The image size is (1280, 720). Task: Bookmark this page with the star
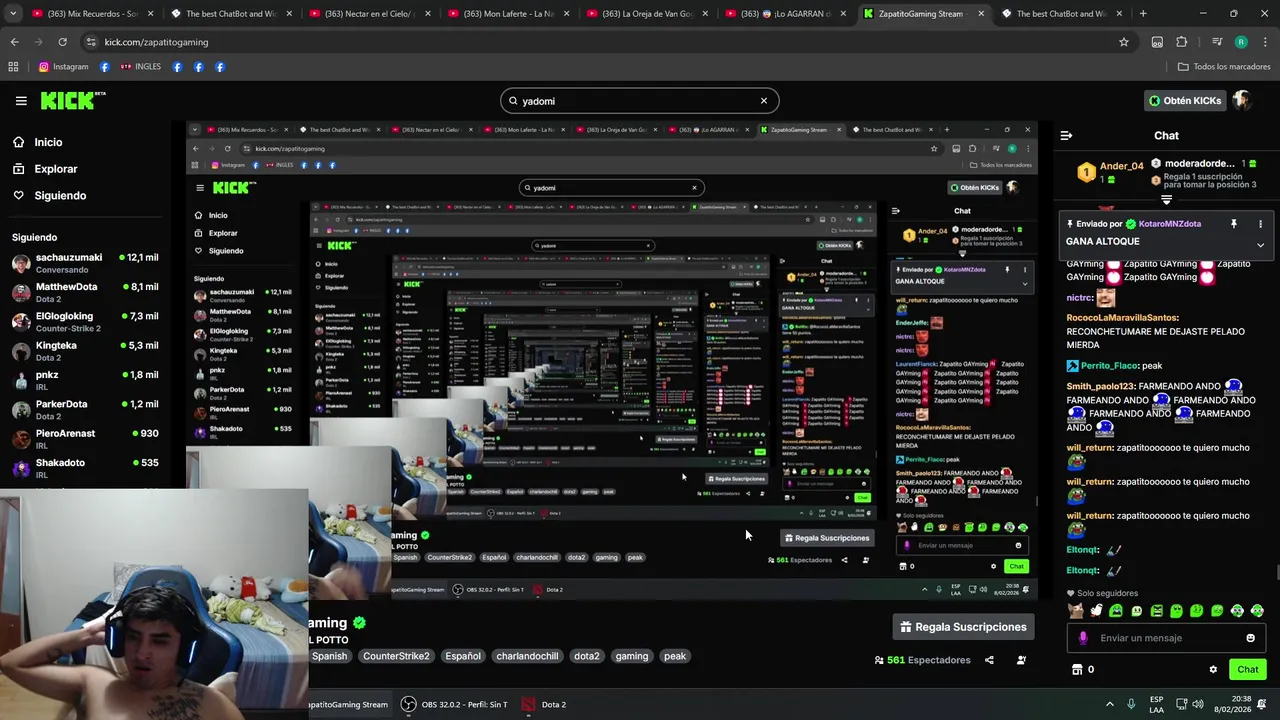(1124, 42)
